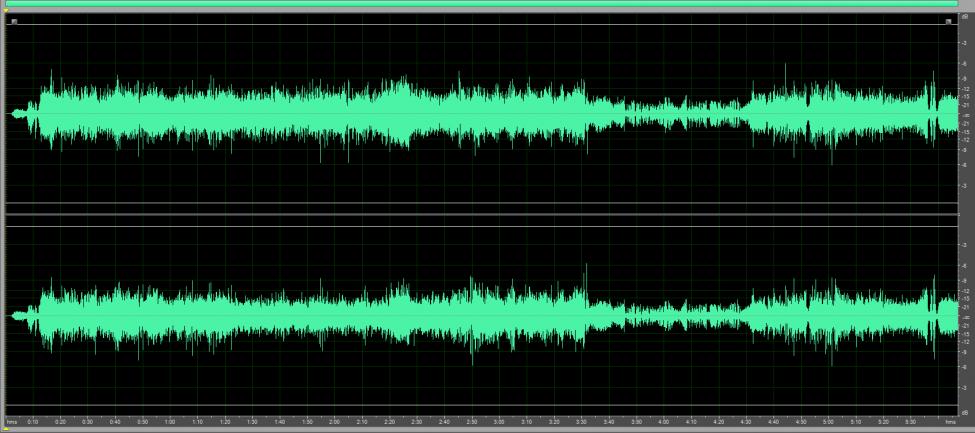The width and height of the screenshot is (975, 433).
Task: Click the top-left range handle icon
Action: (14, 21)
